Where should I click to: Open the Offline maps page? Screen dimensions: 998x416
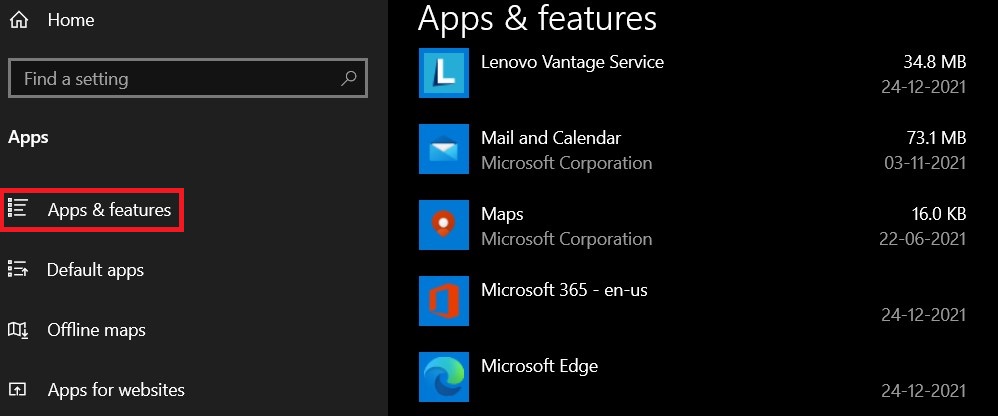[x=96, y=330]
